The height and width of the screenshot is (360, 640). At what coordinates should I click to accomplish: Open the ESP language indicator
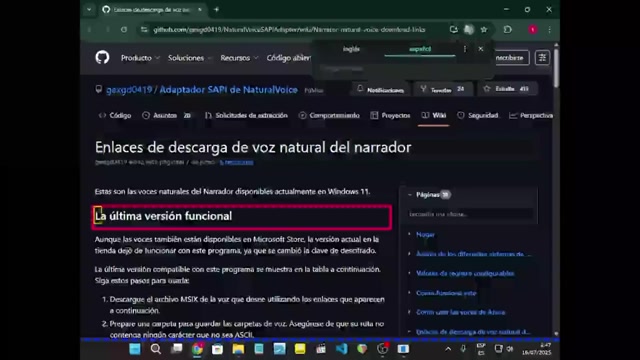[x=481, y=349]
